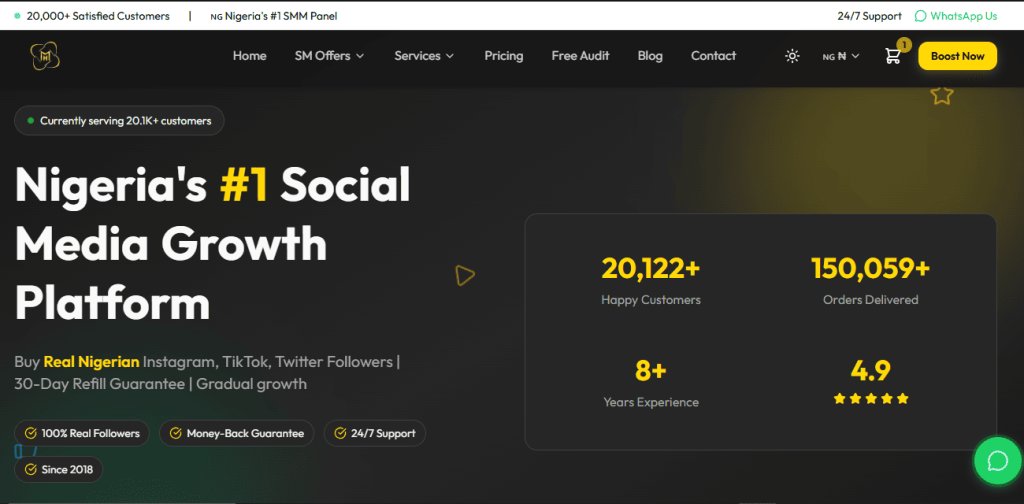
Task: Click the play triangle icon
Action: [465, 276]
